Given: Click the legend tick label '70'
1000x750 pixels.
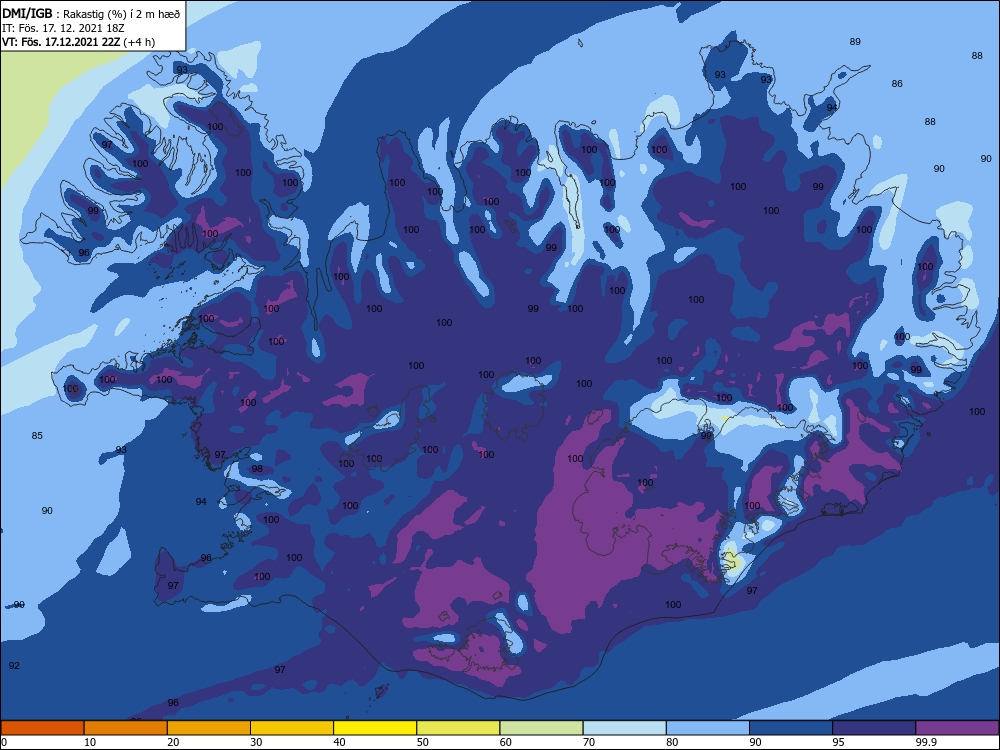Looking at the screenshot, I should coord(589,742).
